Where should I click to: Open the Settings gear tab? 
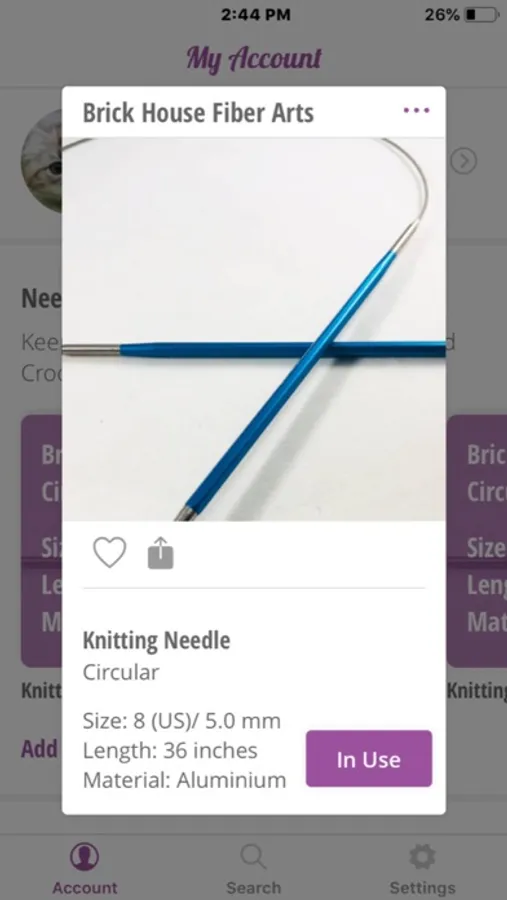pos(422,868)
